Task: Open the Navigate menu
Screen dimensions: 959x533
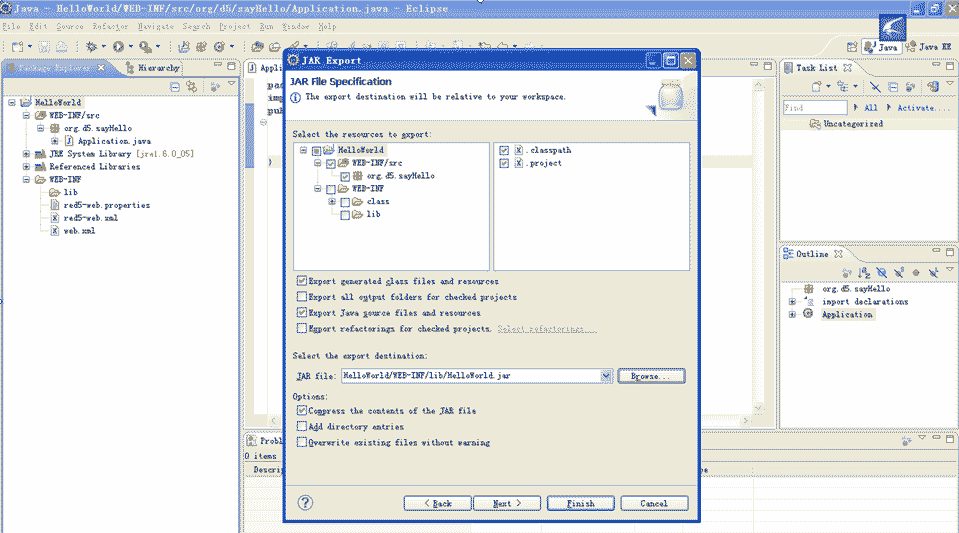Action: click(x=156, y=26)
